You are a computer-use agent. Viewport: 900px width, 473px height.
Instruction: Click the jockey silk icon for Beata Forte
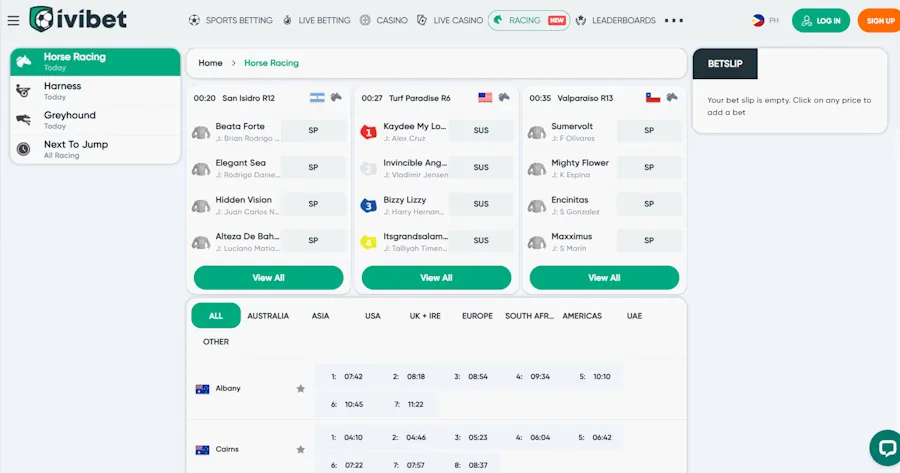coord(201,133)
